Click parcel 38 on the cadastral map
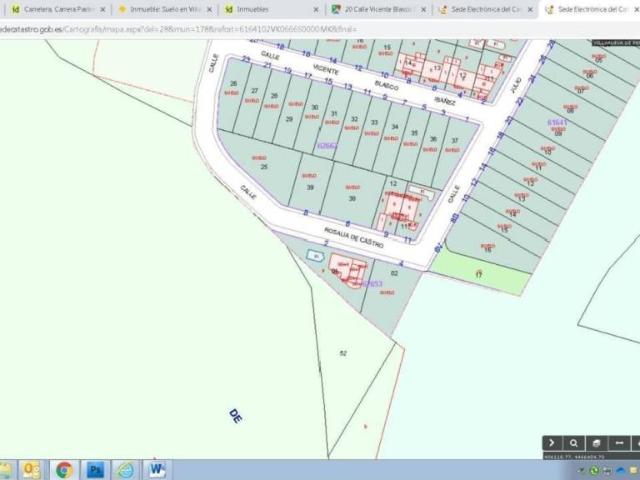The height and width of the screenshot is (480, 640). 352,198
